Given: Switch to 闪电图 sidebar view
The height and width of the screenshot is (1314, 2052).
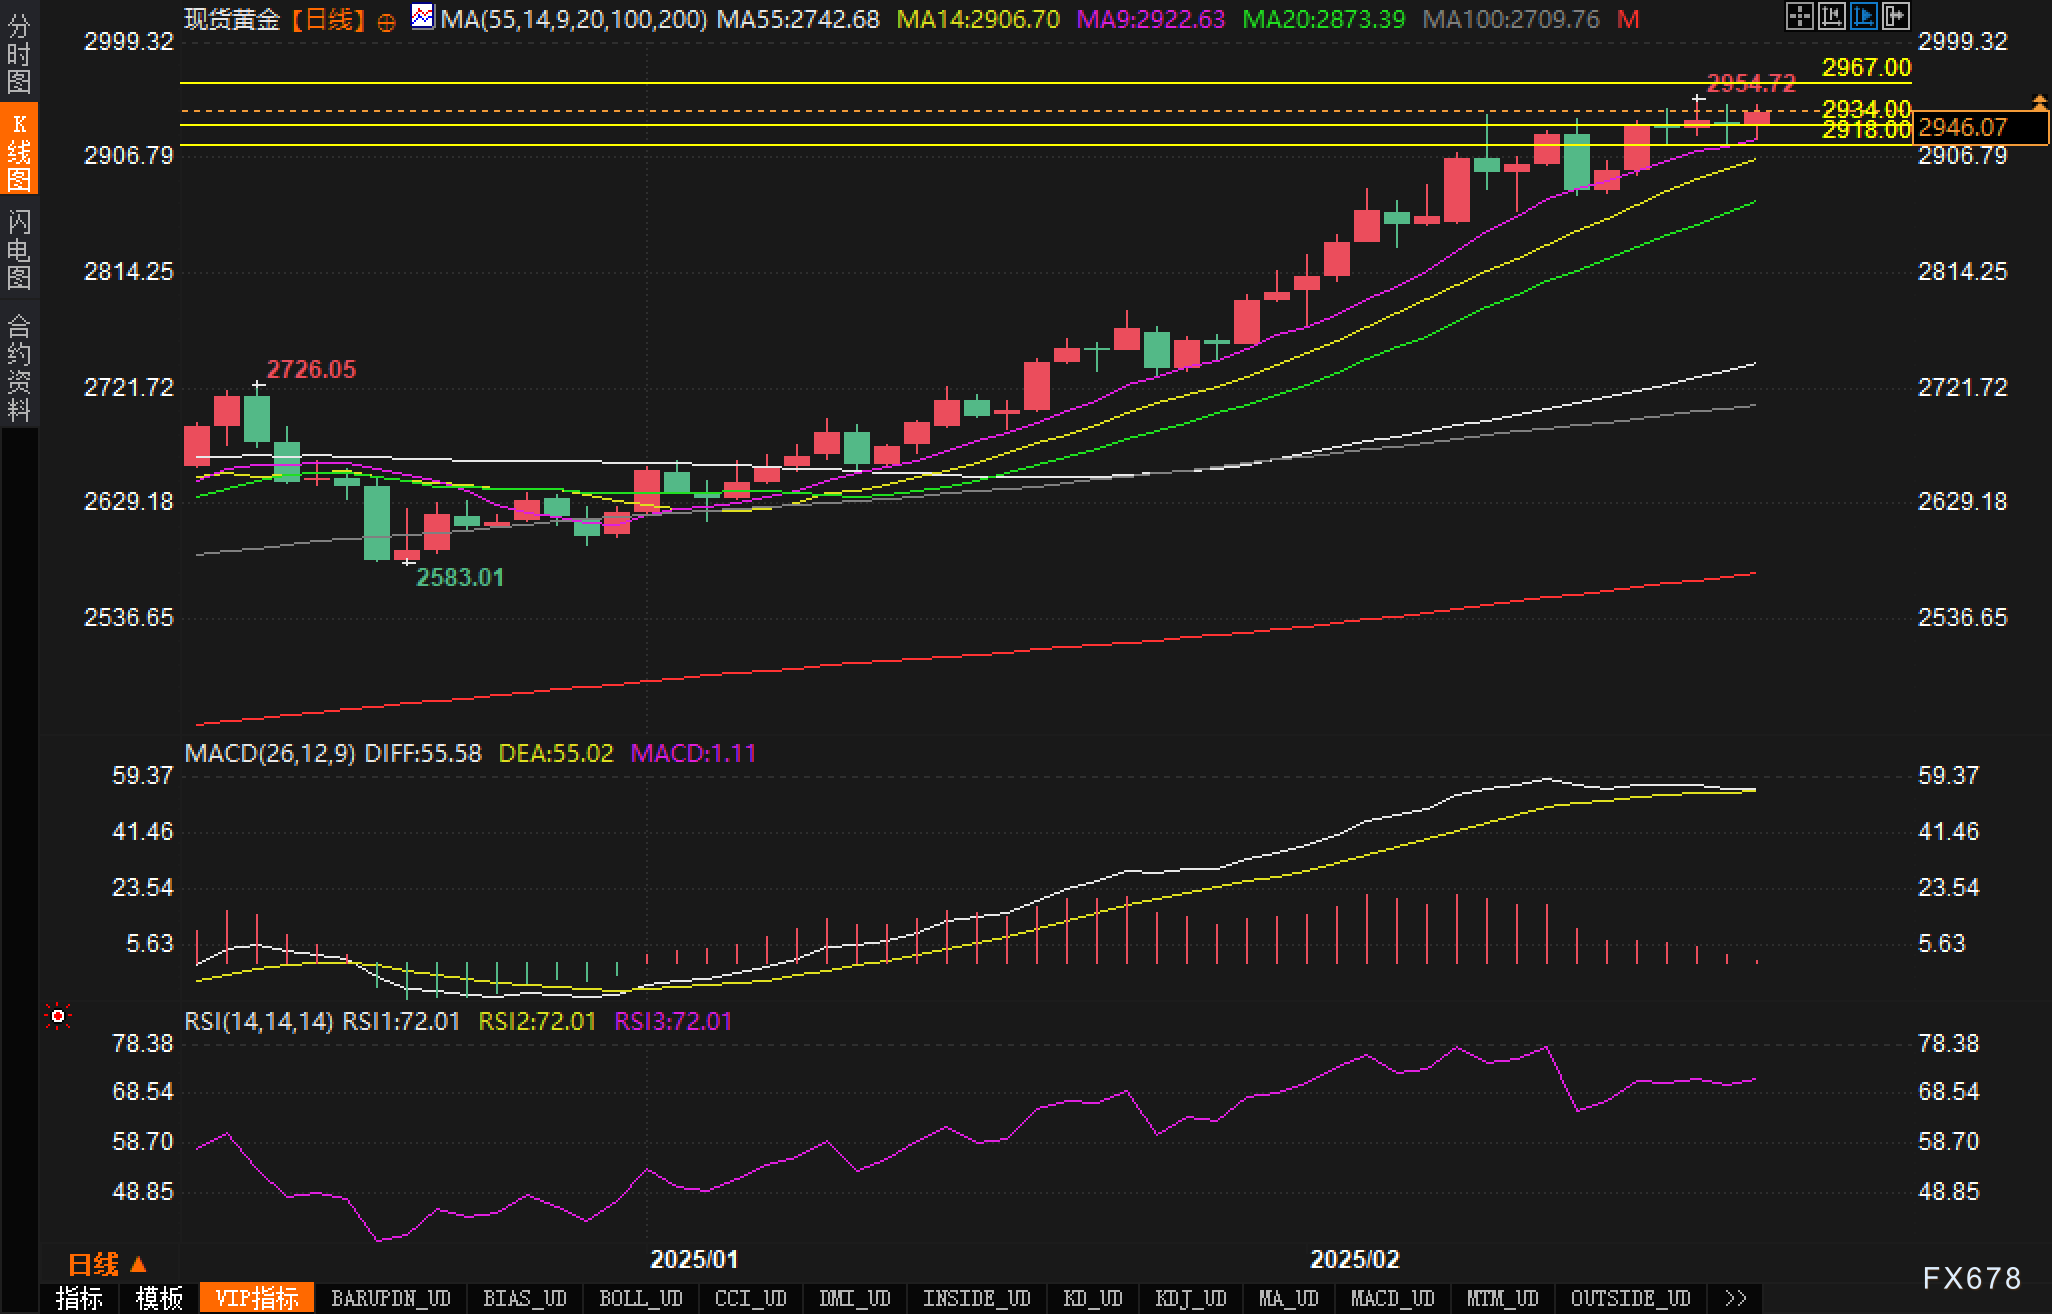Looking at the screenshot, I should click(x=19, y=249).
